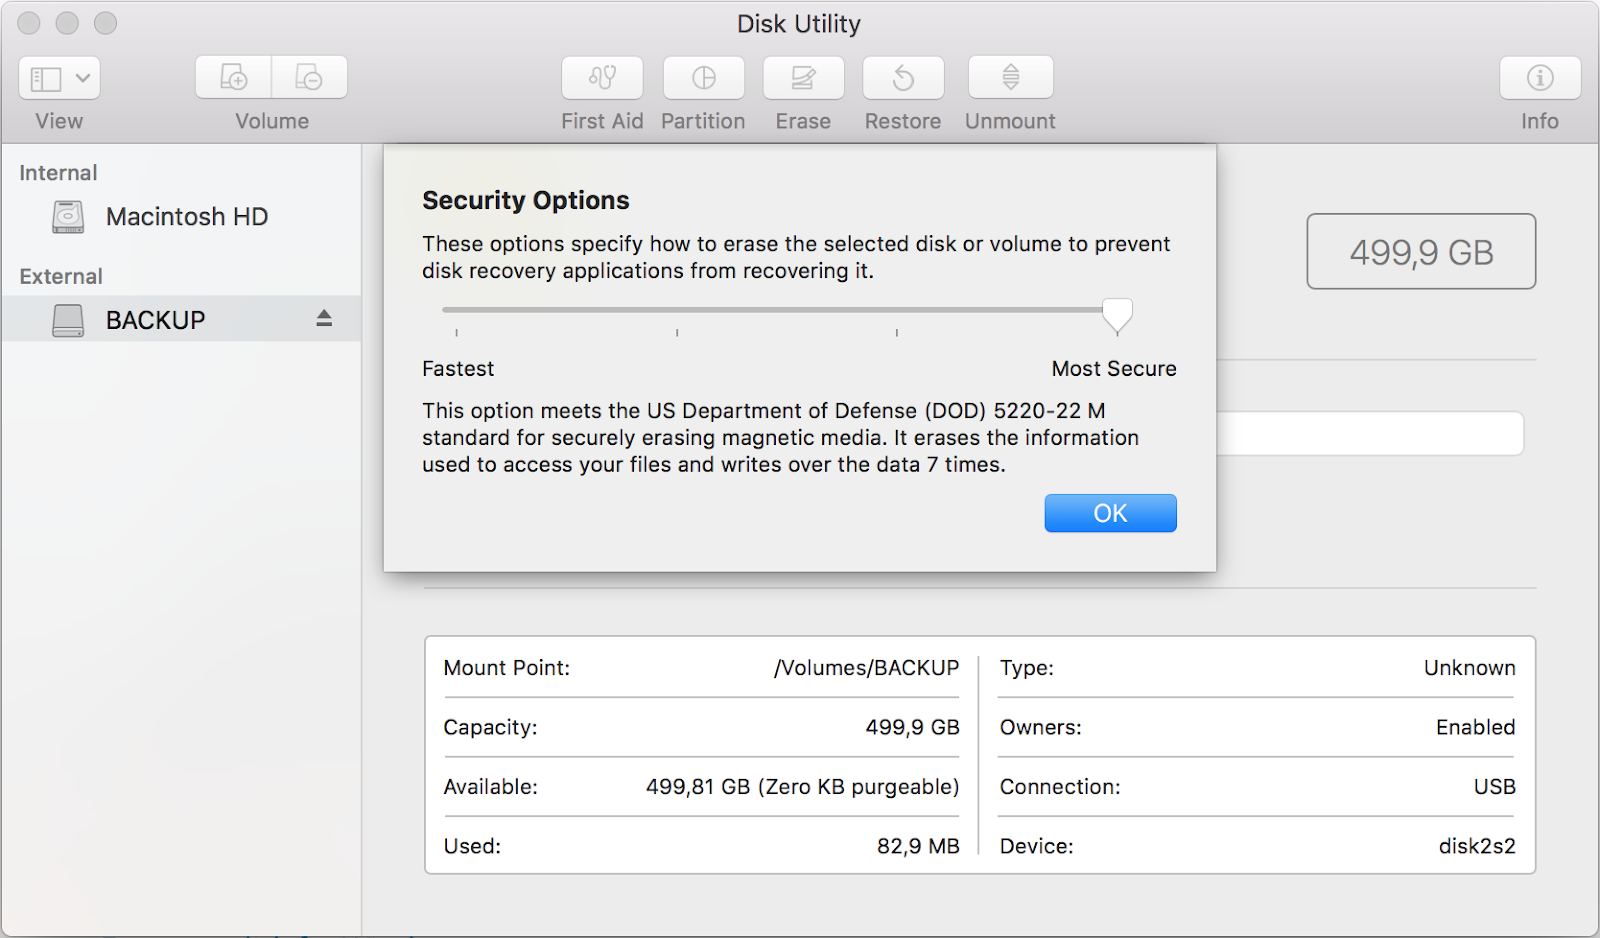Click the add Volume icon
Image resolution: width=1600 pixels, height=938 pixels.
[232, 77]
